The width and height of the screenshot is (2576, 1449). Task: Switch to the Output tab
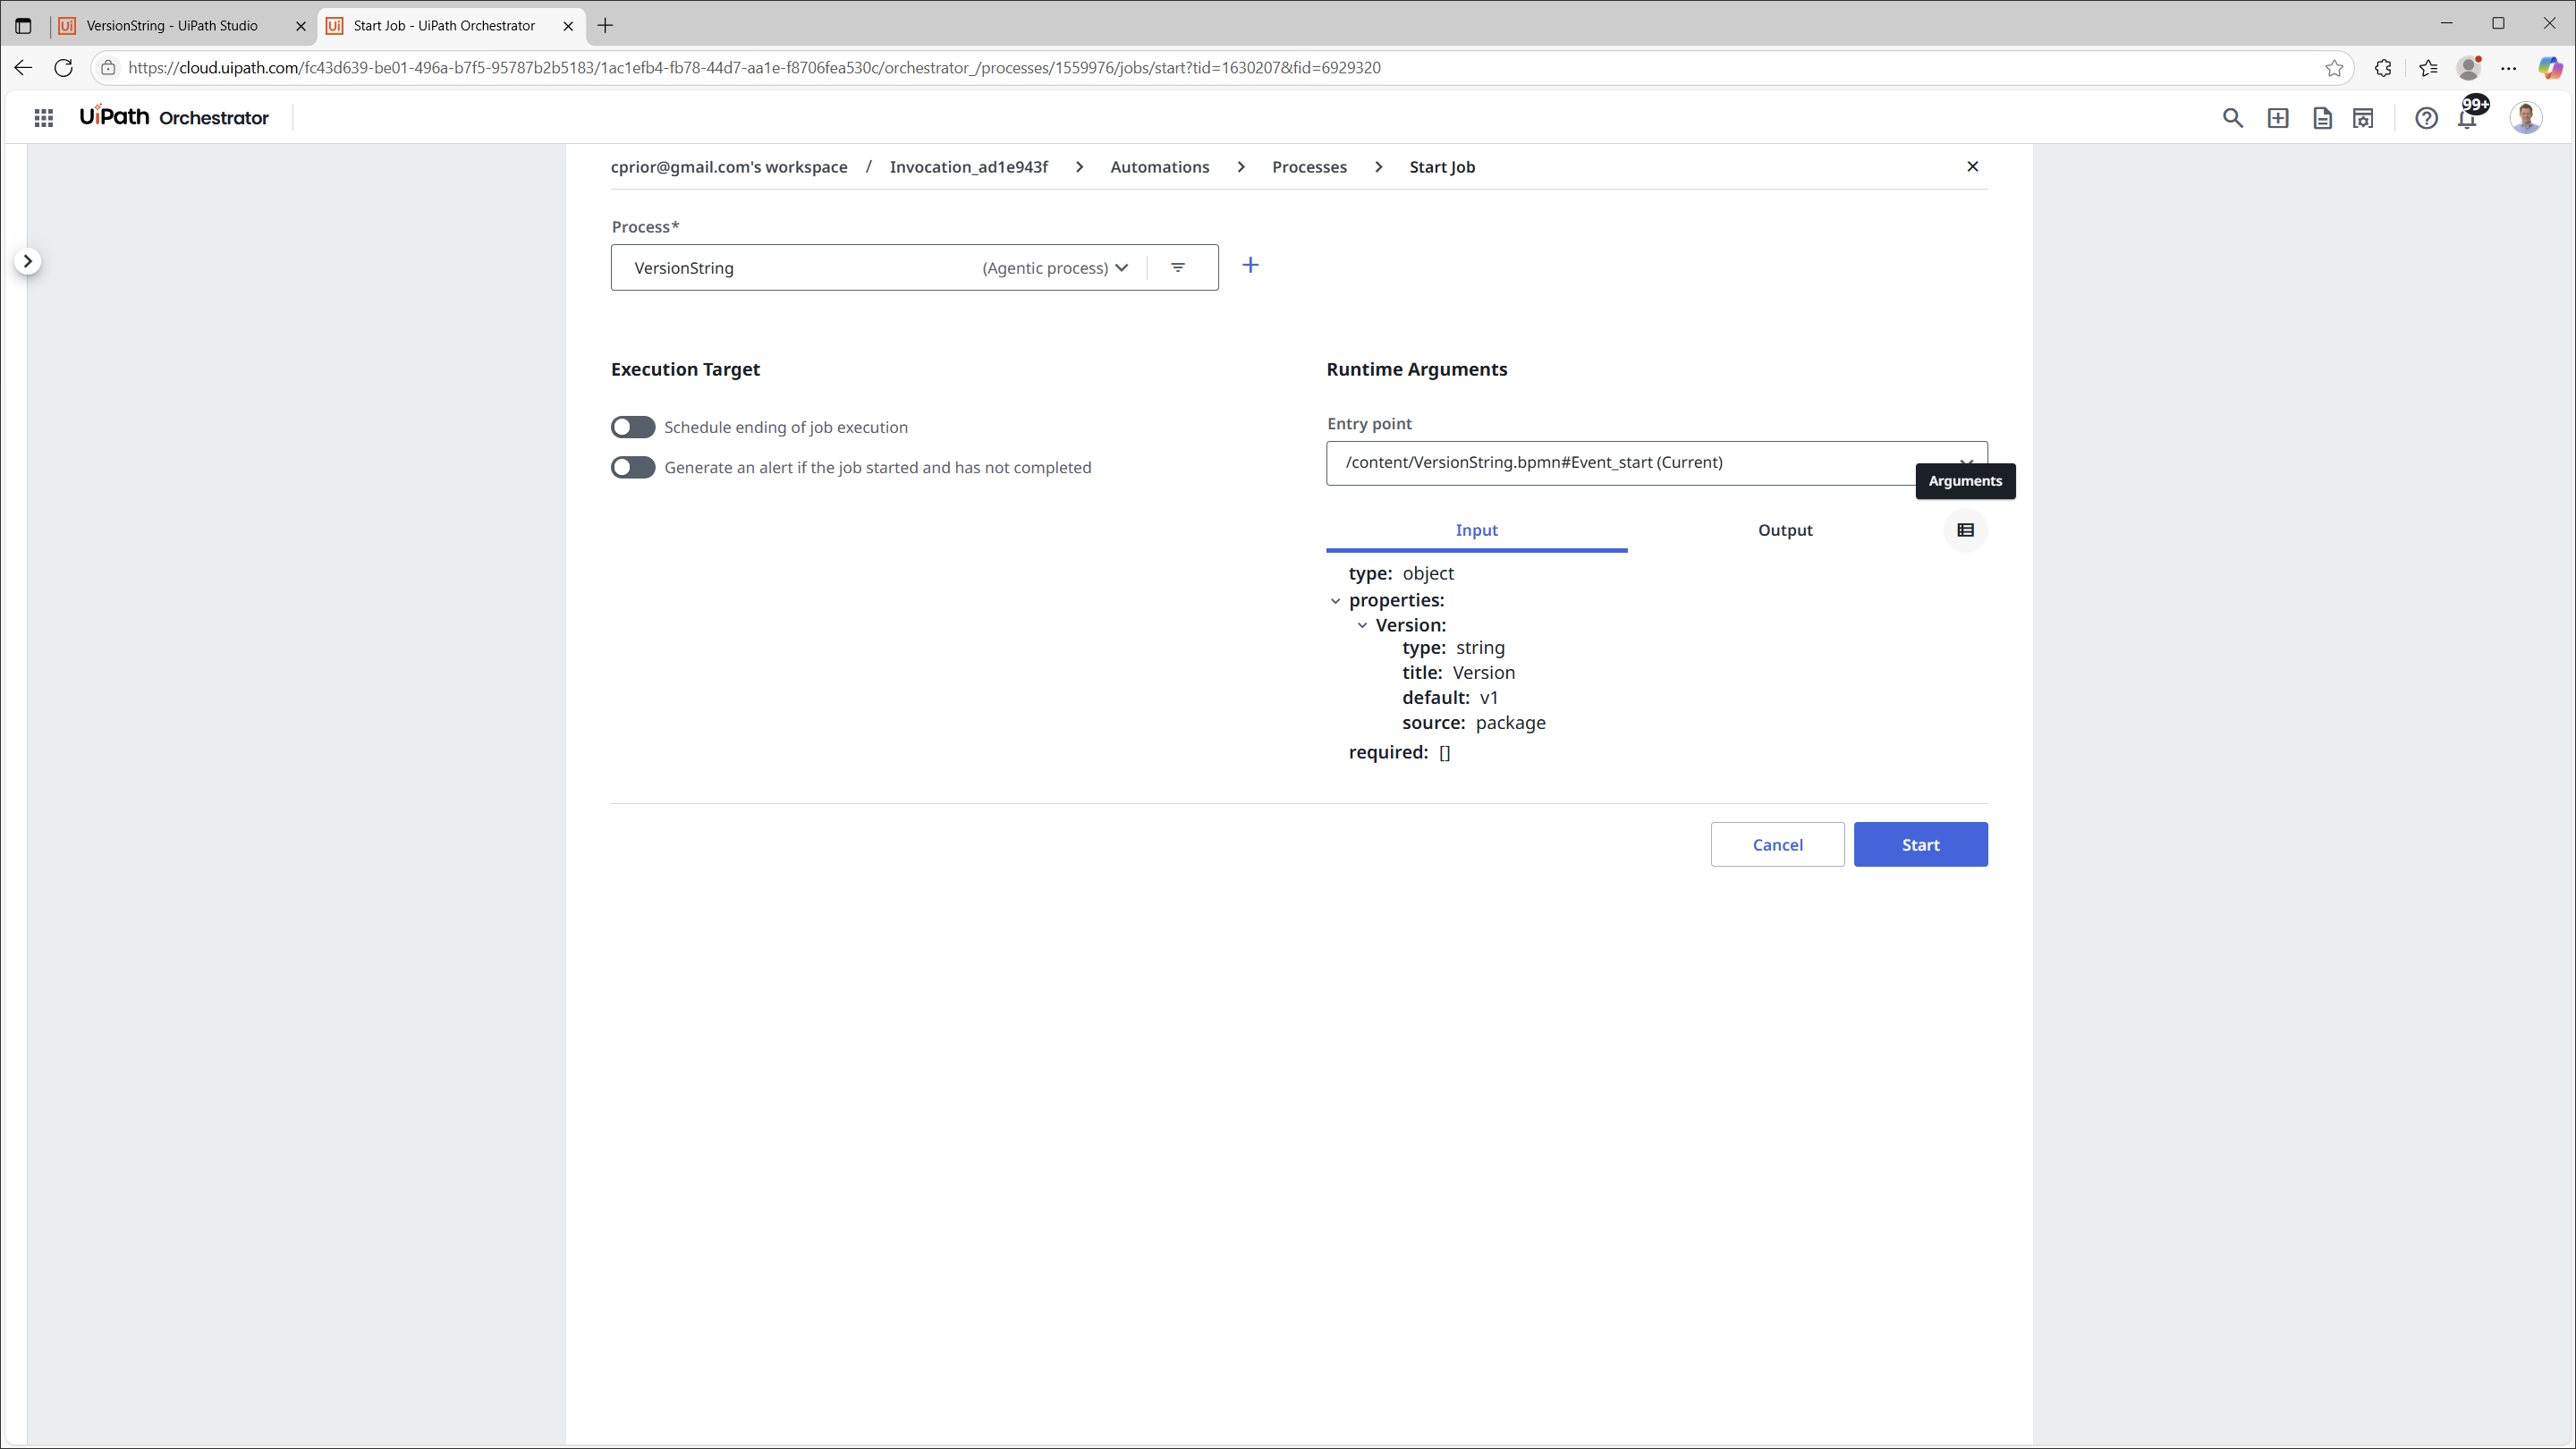tap(1785, 530)
